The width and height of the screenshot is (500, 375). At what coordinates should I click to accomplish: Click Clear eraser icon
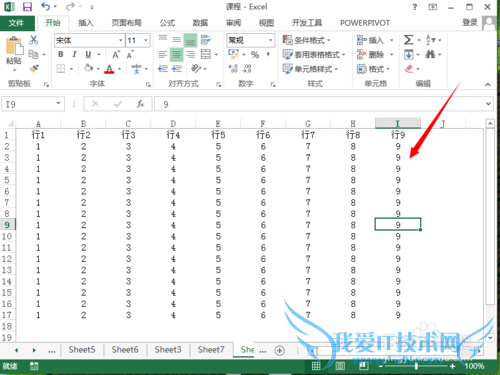[x=409, y=69]
